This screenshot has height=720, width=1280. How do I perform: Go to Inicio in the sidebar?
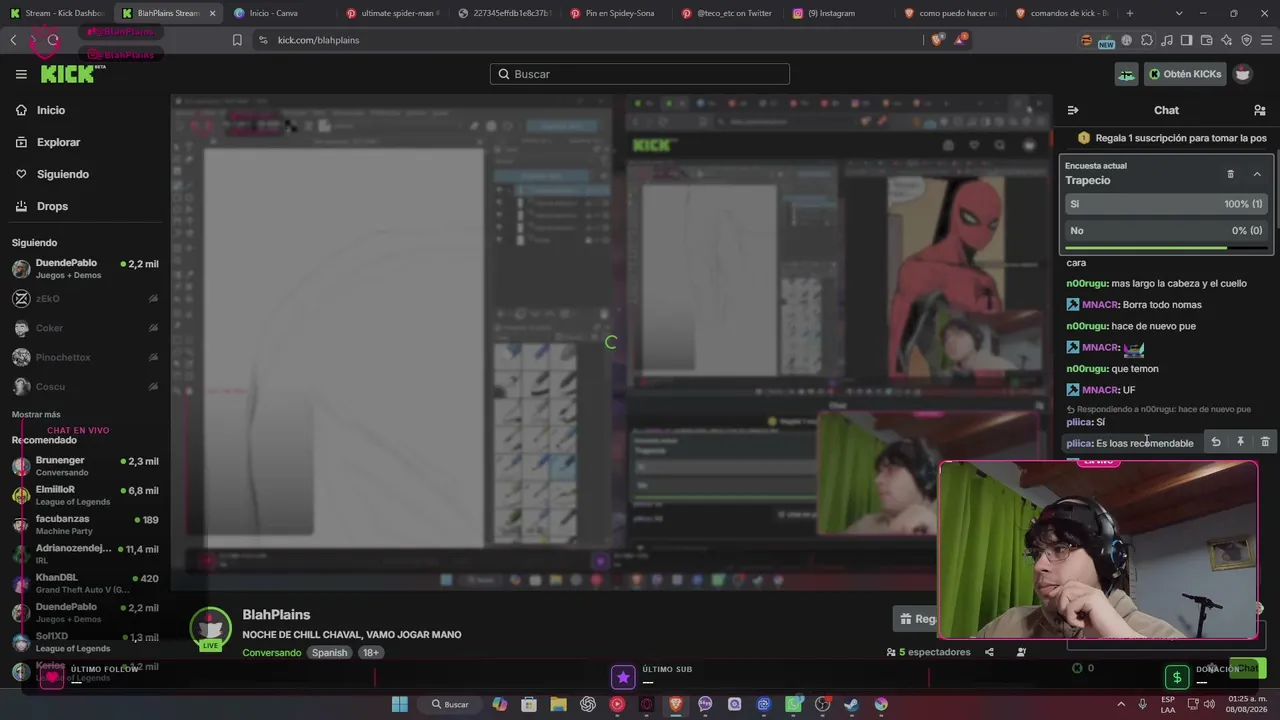coord(50,110)
